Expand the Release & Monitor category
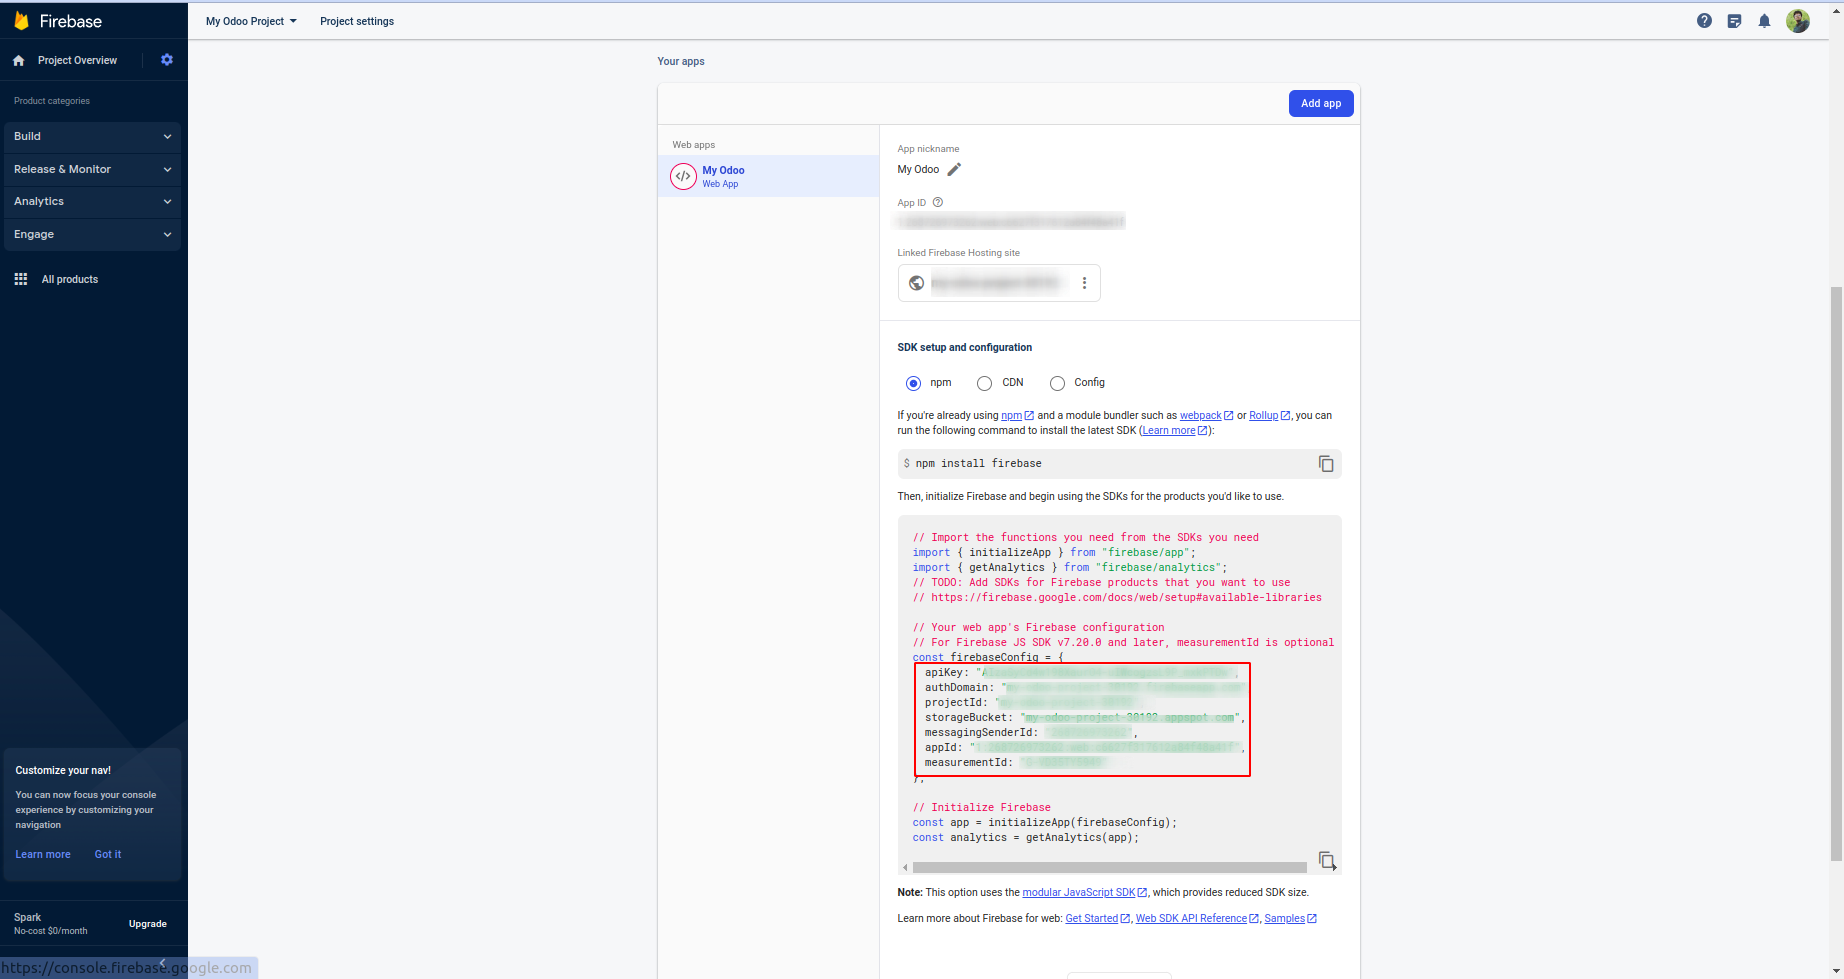This screenshot has width=1844, height=979. (x=92, y=170)
